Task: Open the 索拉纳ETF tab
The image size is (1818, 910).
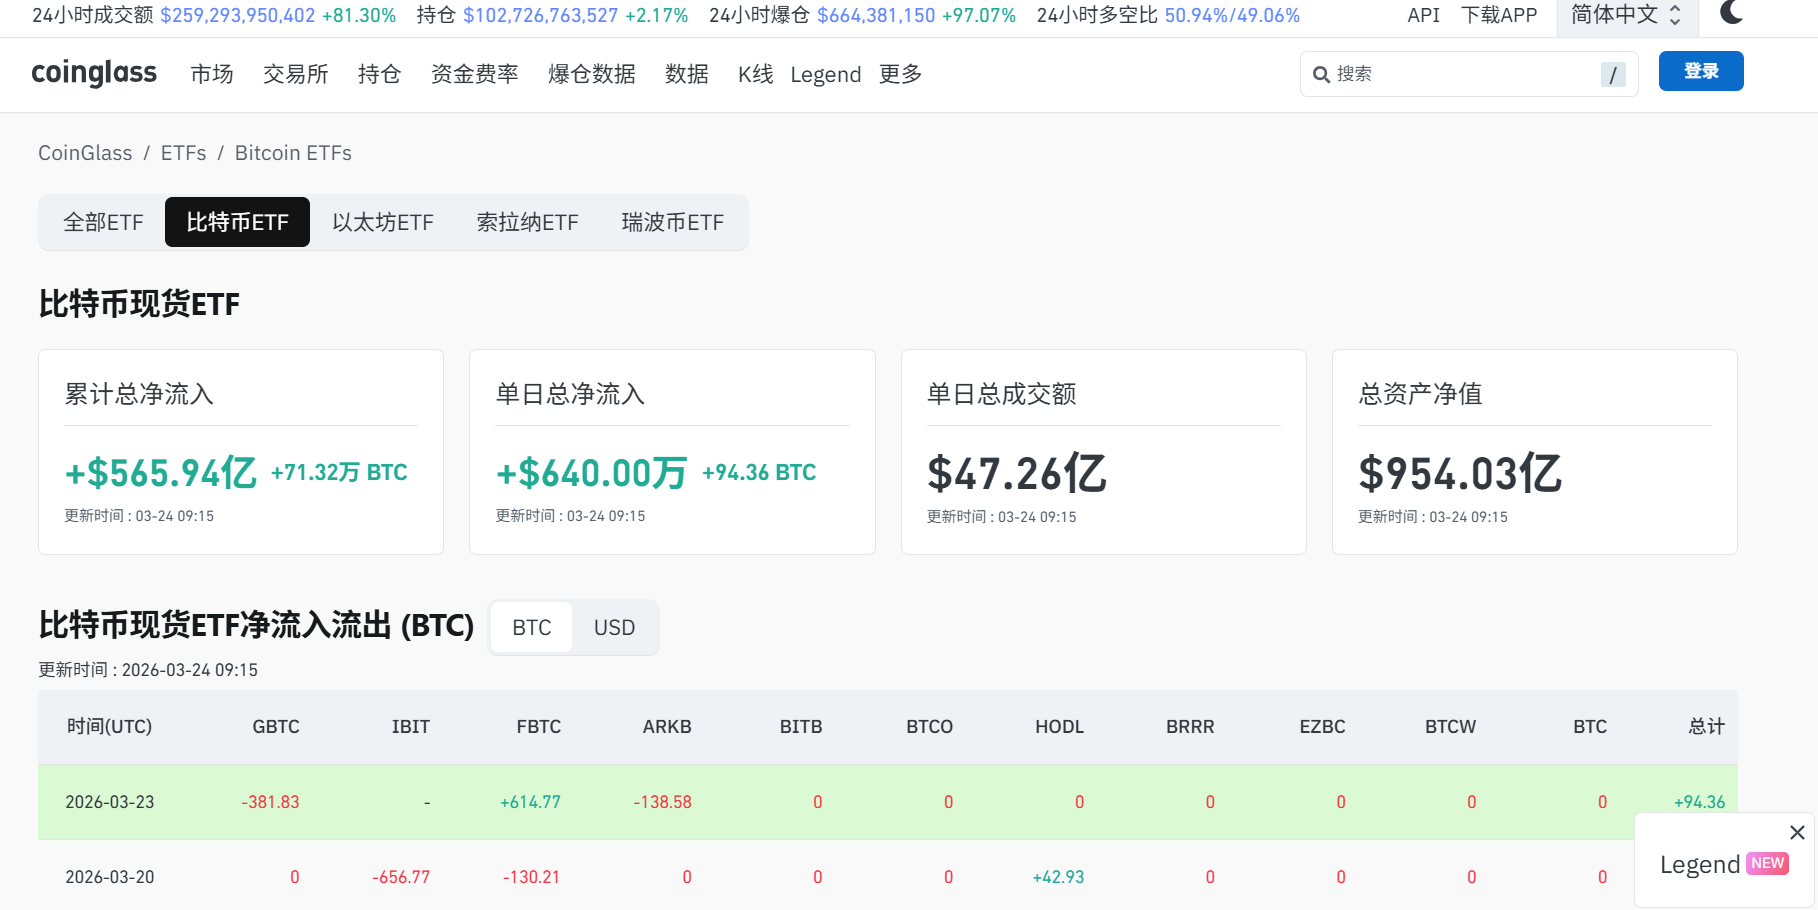Action: 527,222
